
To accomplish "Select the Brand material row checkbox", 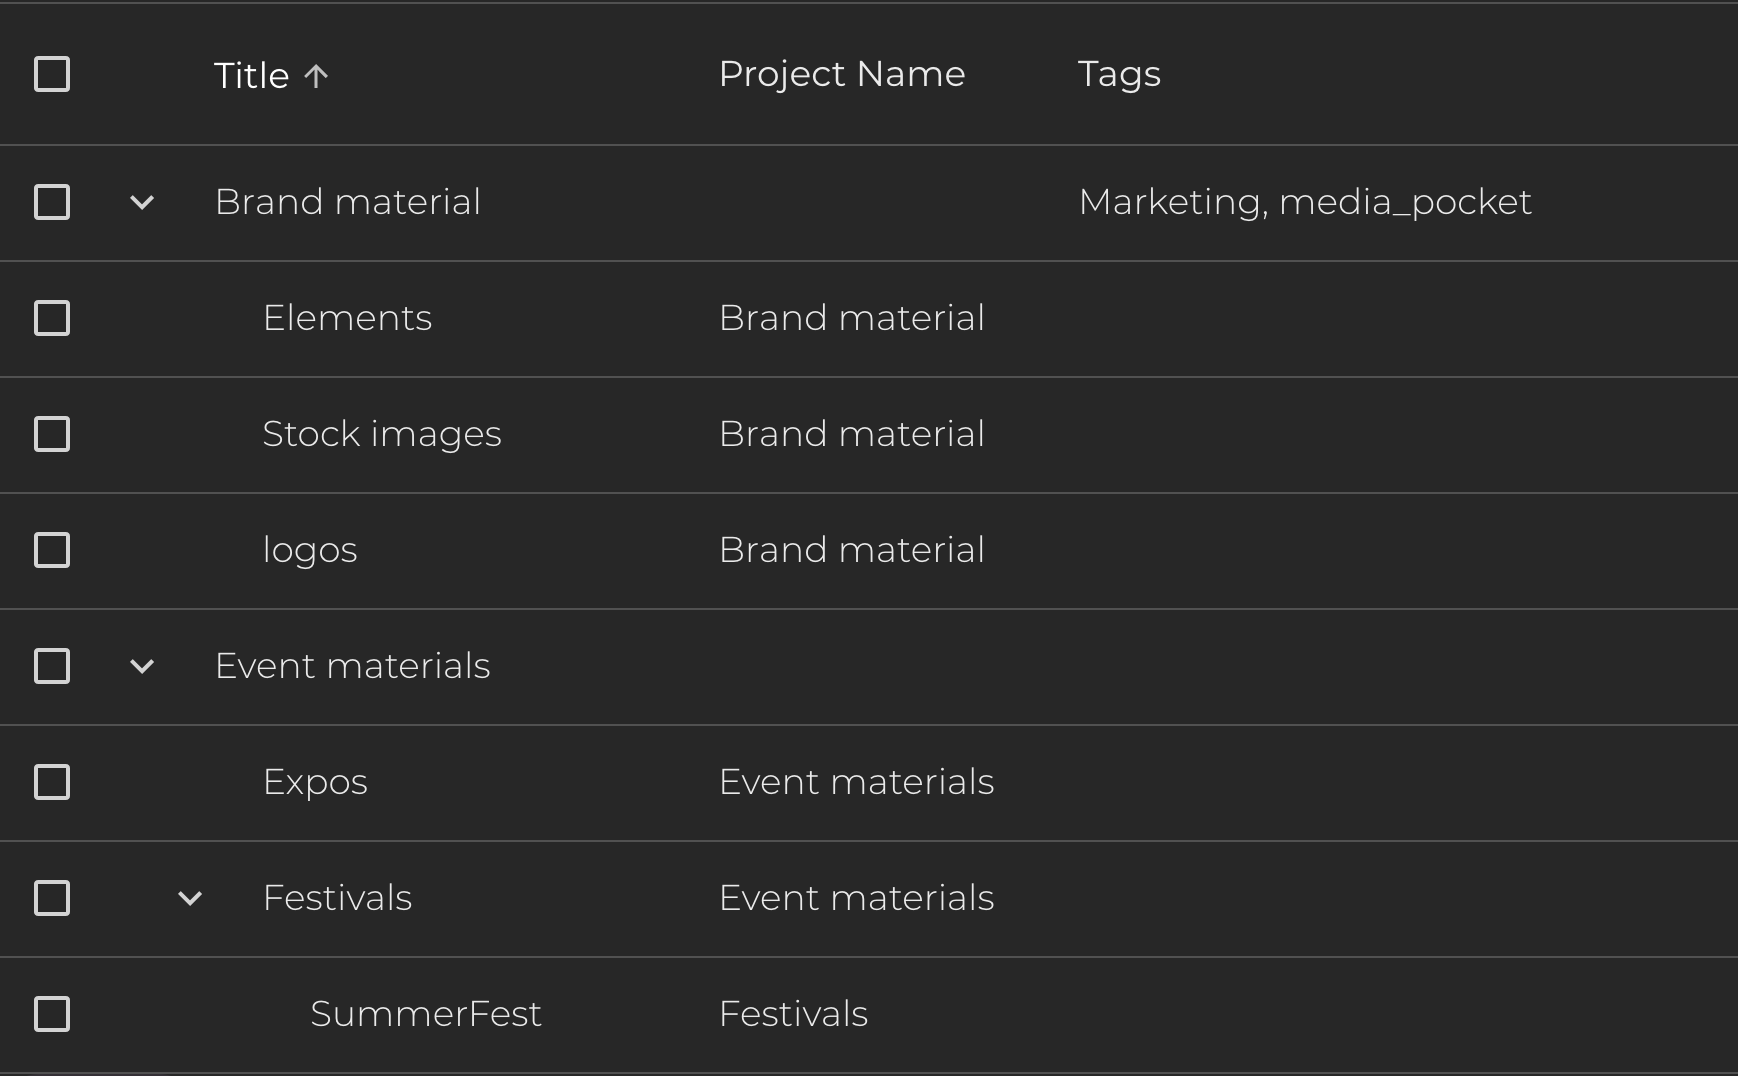I will 52,202.
